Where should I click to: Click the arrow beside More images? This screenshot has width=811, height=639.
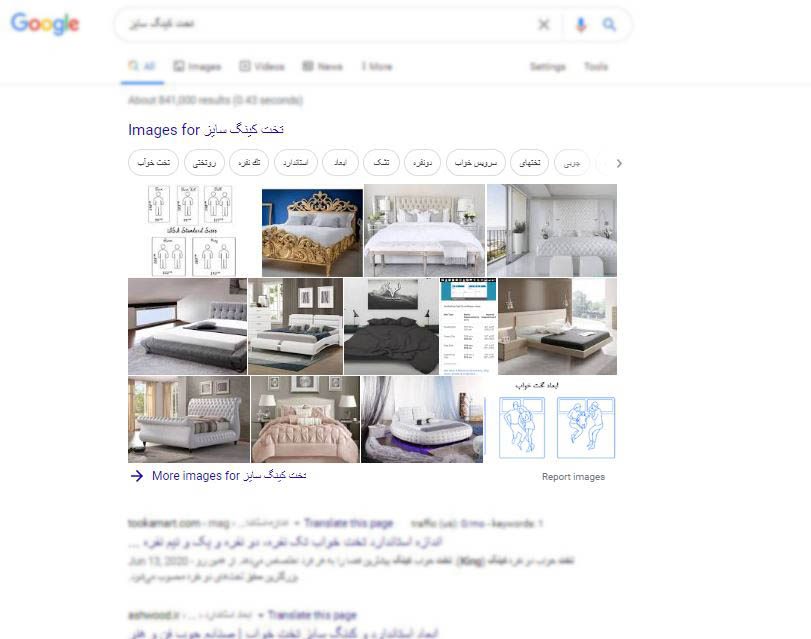(x=137, y=475)
